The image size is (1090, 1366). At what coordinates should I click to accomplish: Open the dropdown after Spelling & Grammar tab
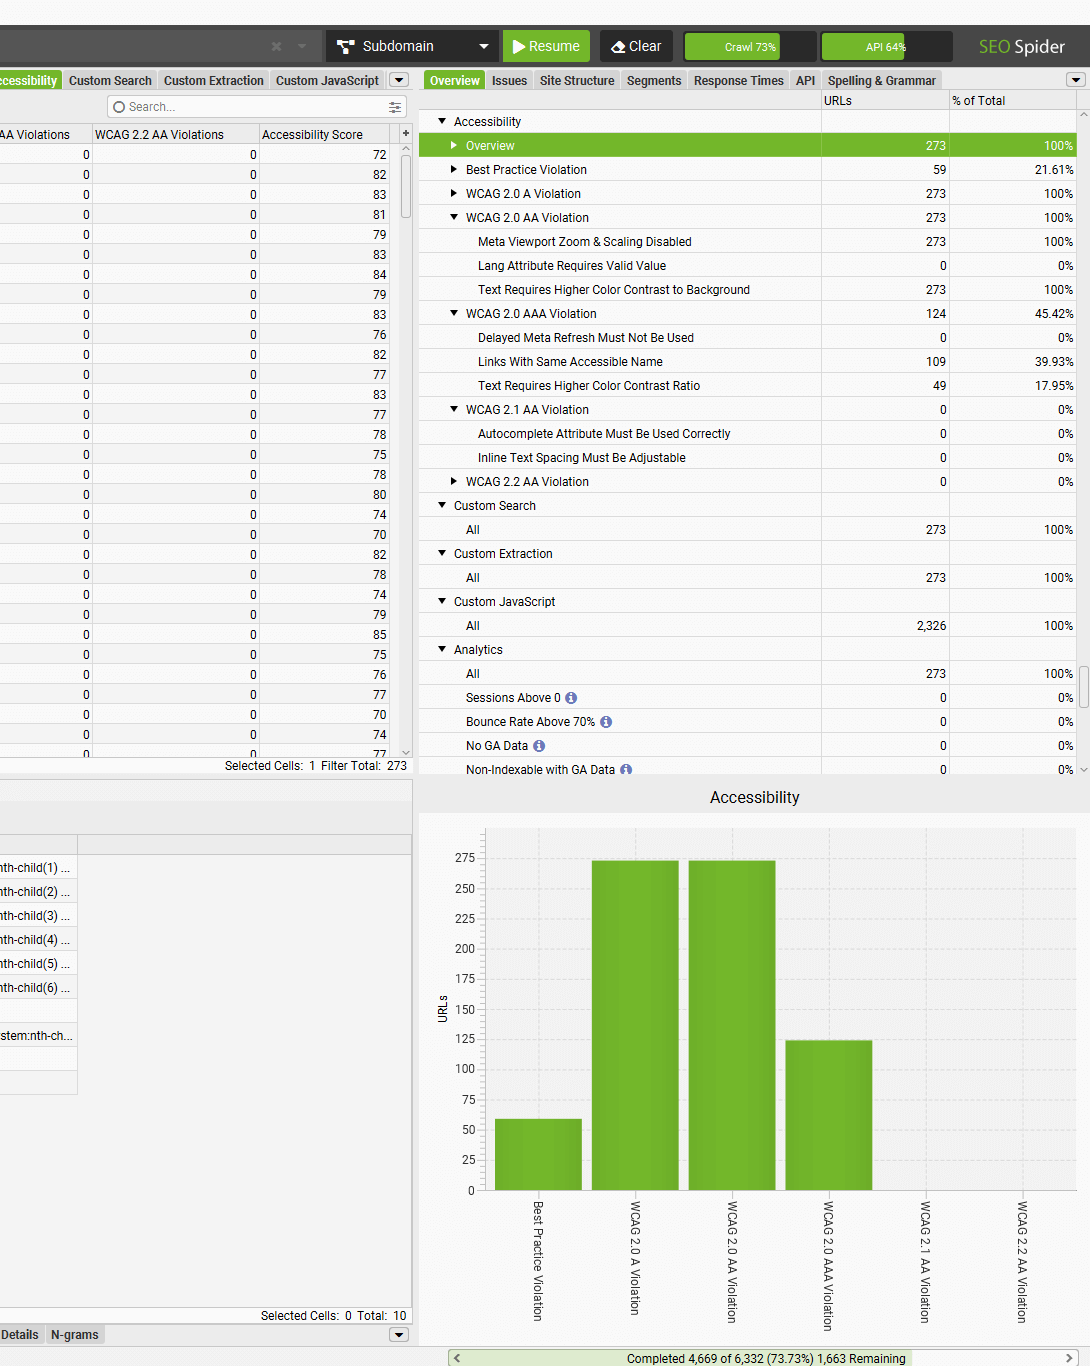(x=1075, y=80)
